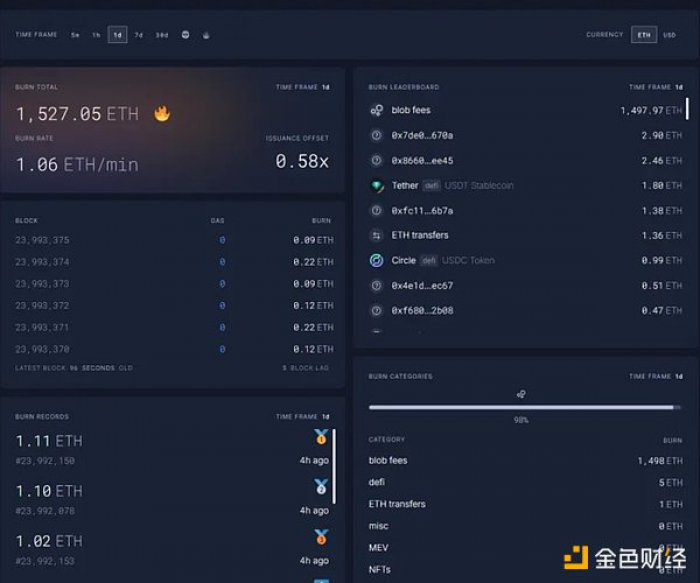Image resolution: width=700 pixels, height=583 pixels.
Task: Select ETH as display currency
Action: [644, 35]
